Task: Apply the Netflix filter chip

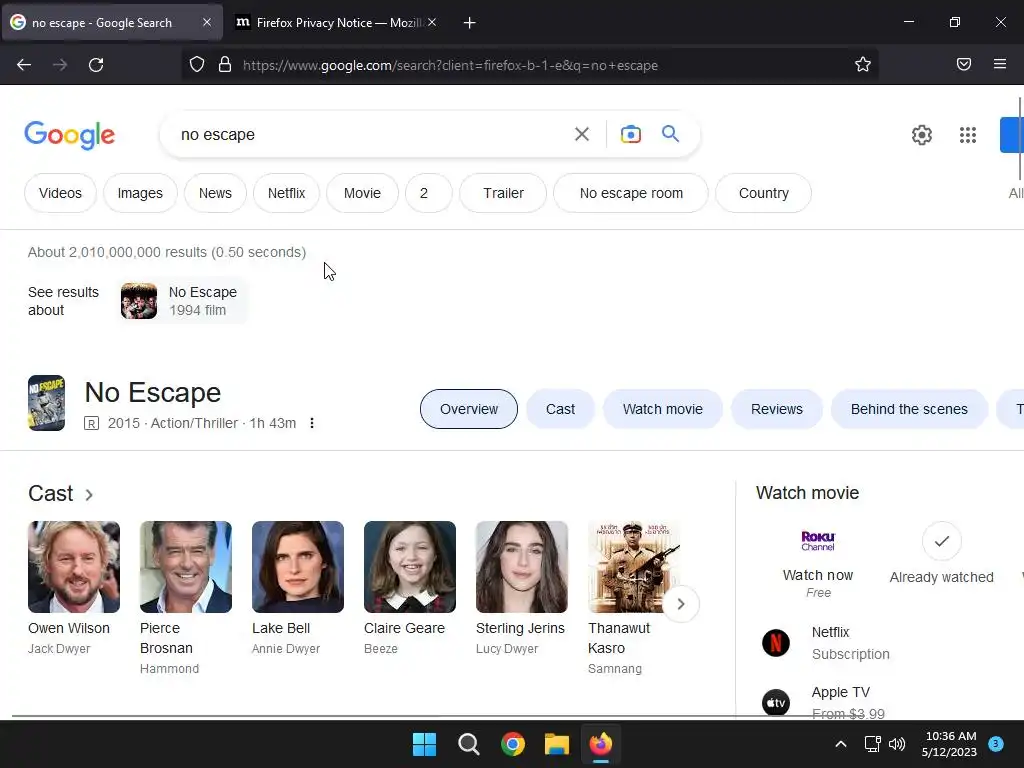Action: [x=286, y=193]
